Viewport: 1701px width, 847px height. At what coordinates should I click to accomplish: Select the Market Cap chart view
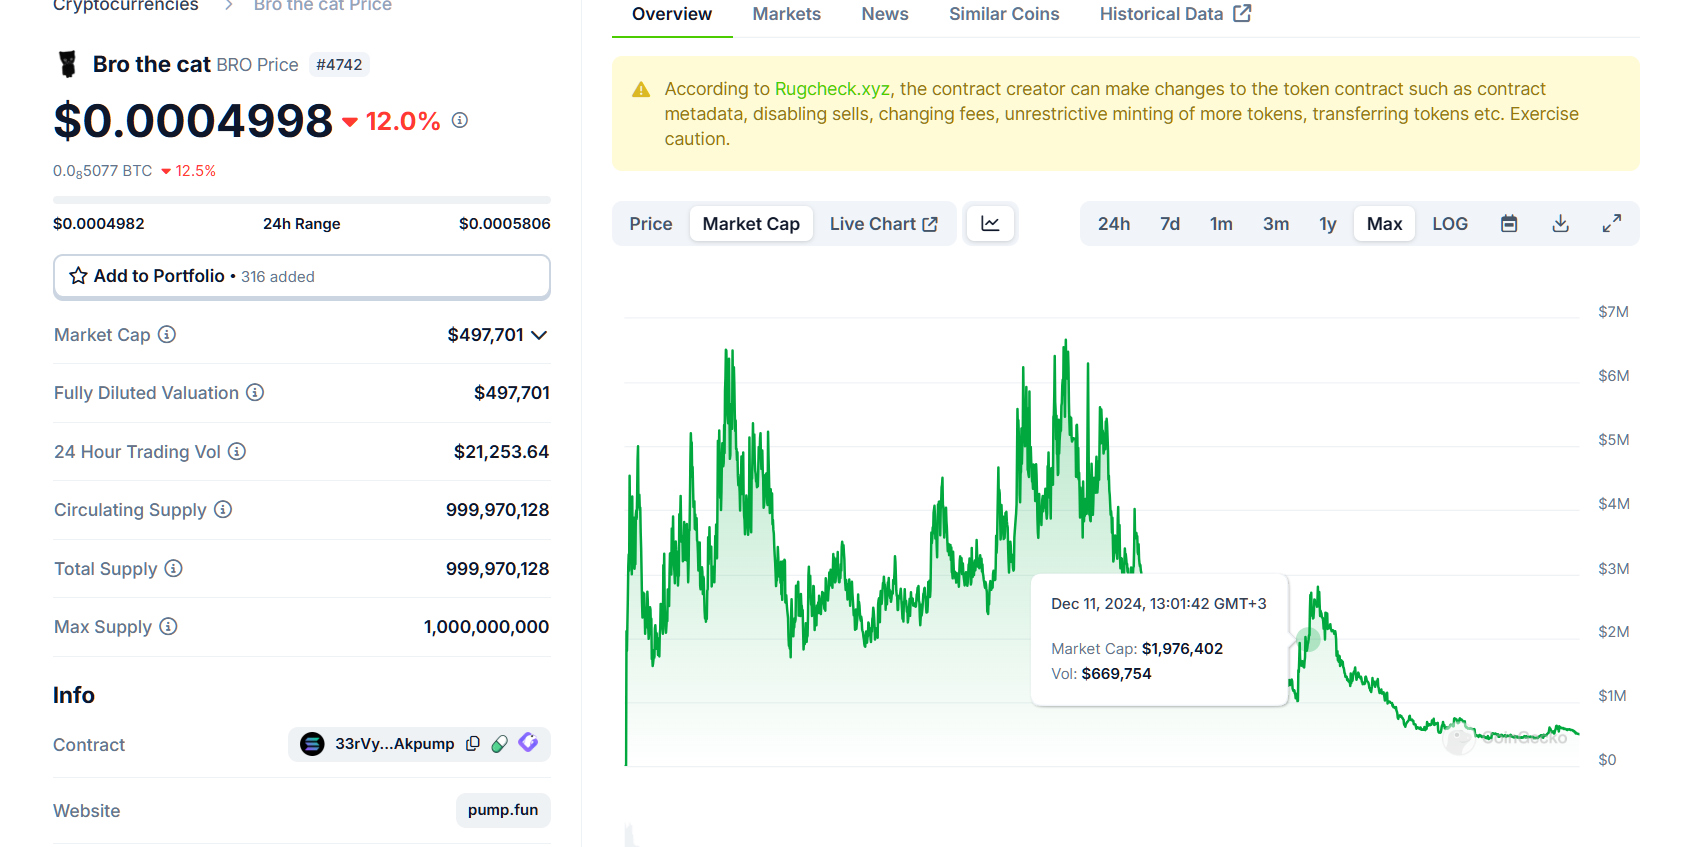751,224
